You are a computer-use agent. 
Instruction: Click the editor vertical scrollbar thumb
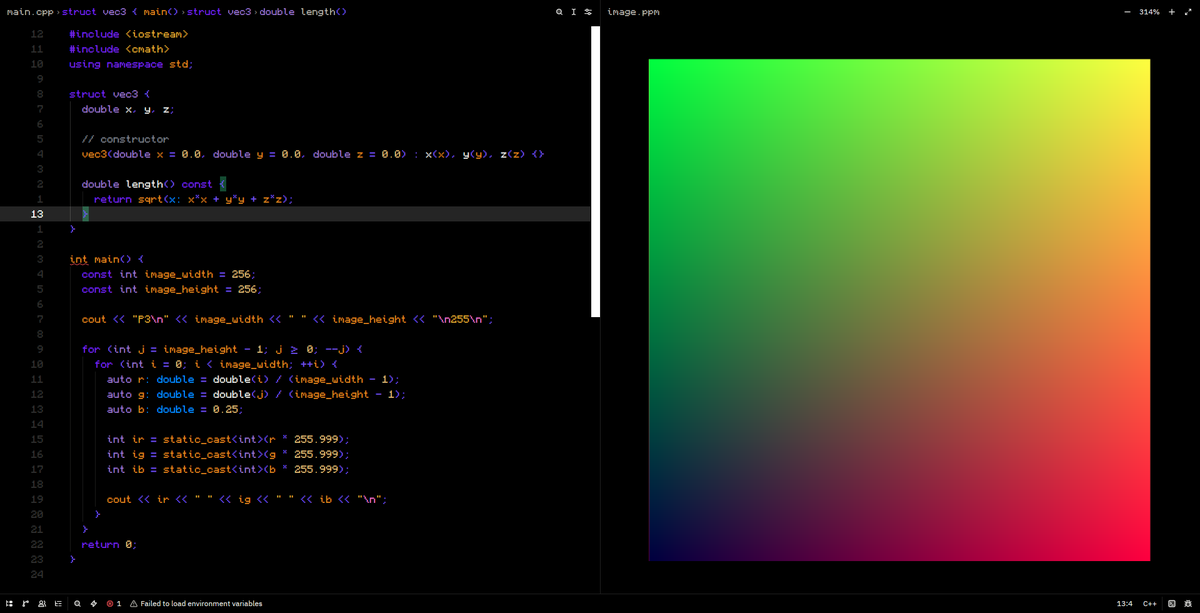tap(595, 171)
